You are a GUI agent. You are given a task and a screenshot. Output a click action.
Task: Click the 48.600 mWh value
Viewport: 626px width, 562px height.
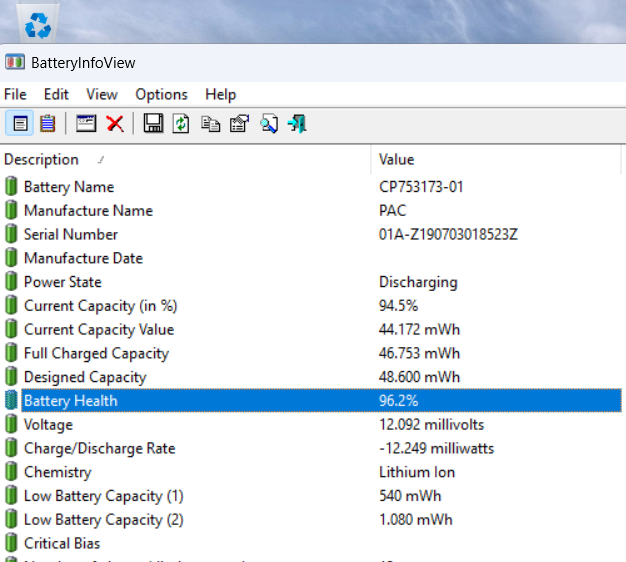click(419, 376)
